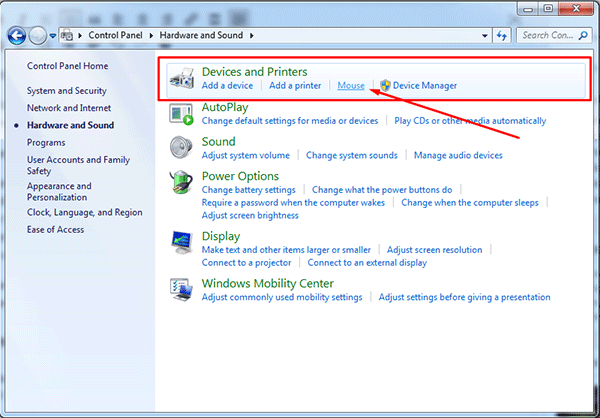Select Hardware and Sound in sidebar
600x418 pixels.
point(70,125)
